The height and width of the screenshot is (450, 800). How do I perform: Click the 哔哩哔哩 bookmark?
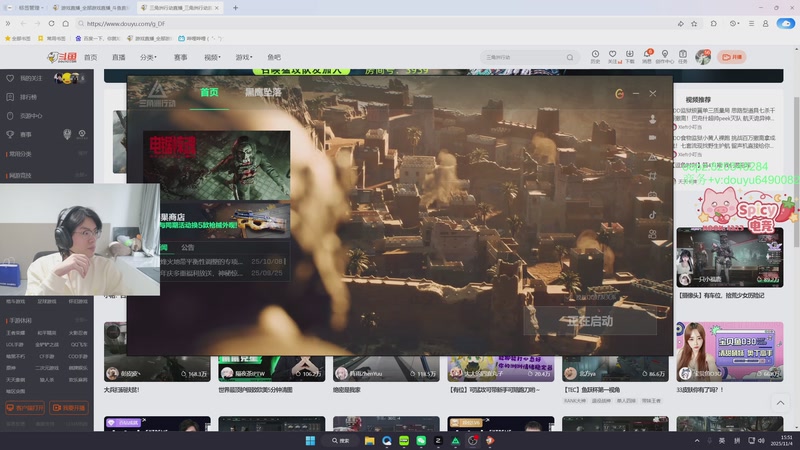click(201, 38)
